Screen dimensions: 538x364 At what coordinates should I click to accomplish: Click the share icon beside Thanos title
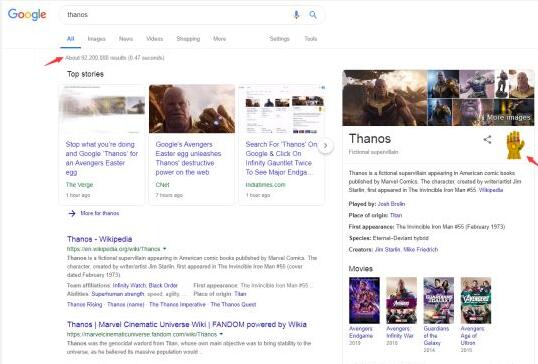(x=487, y=139)
